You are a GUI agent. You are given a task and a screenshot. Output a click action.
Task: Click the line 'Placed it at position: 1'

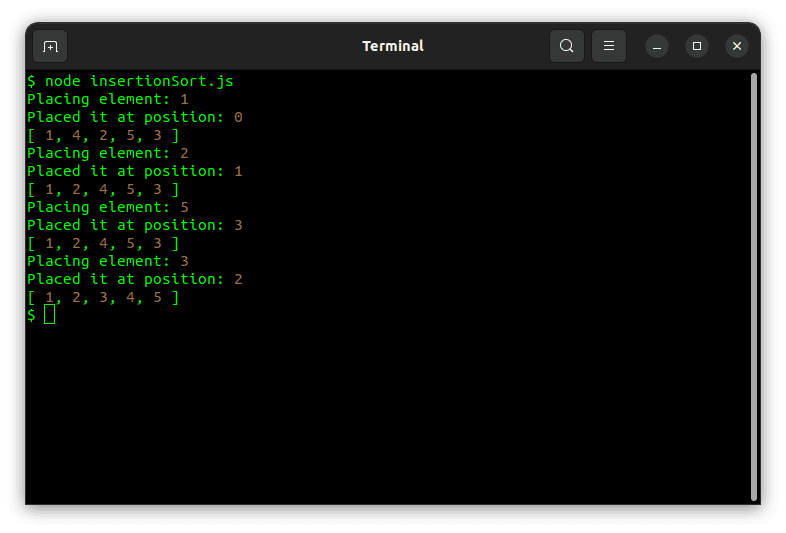click(x=135, y=171)
